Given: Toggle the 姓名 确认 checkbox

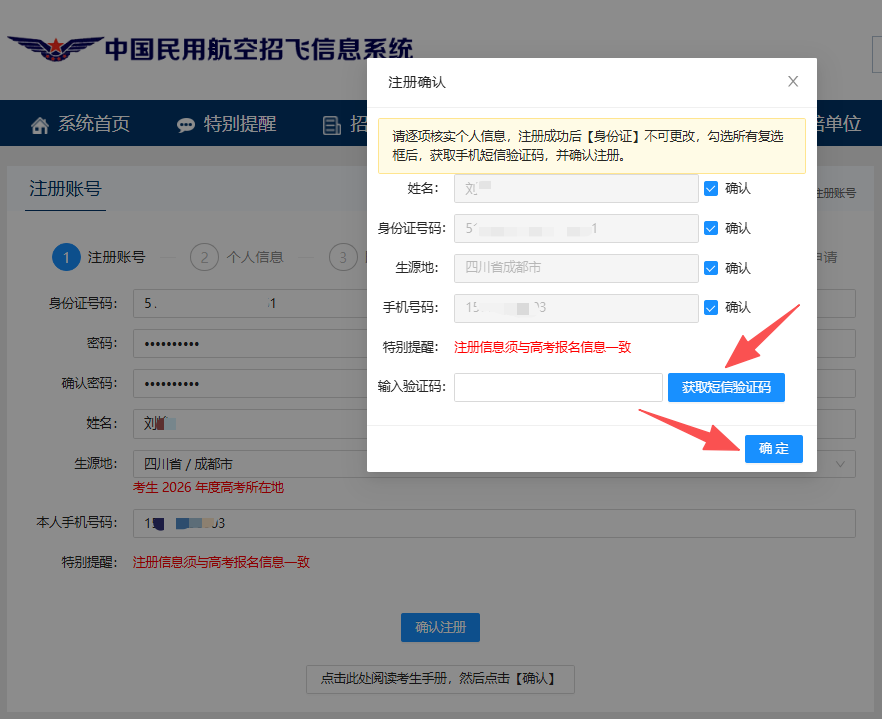Looking at the screenshot, I should click(x=711, y=188).
